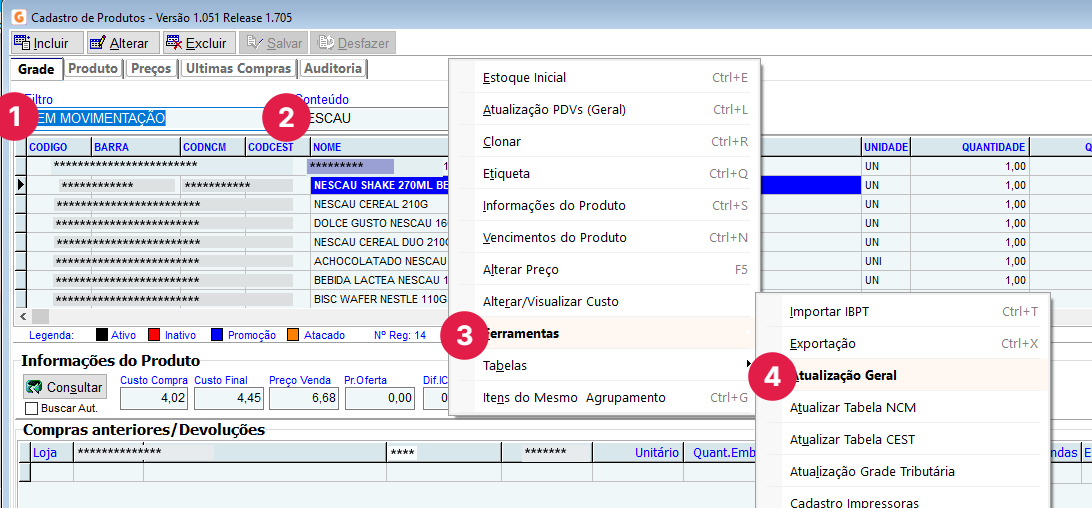Open Cadastro Impressoras submenu entry
This screenshot has height=508, width=1092.
(902, 501)
